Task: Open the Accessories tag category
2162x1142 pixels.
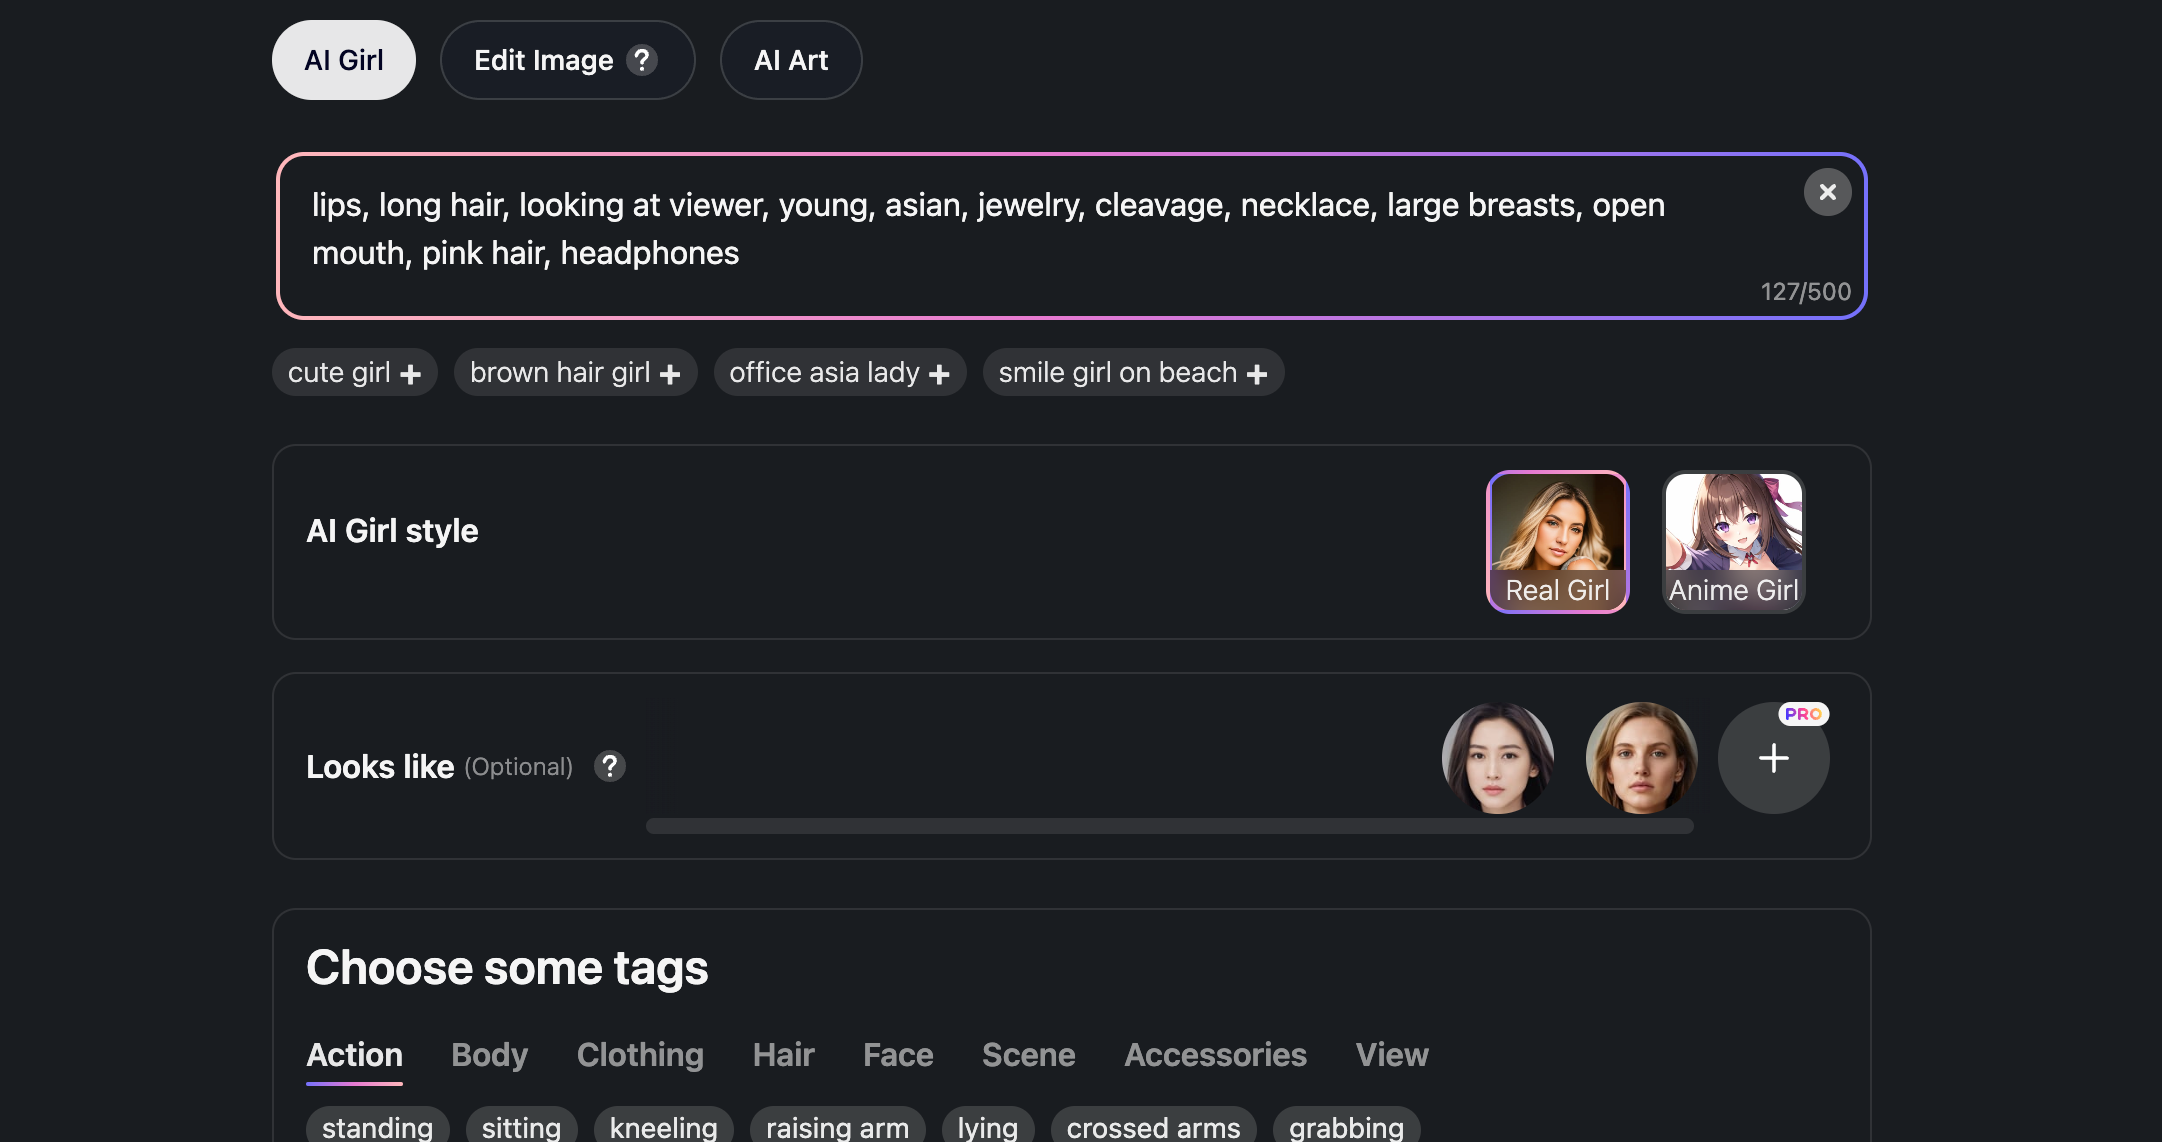Action: click(x=1215, y=1054)
